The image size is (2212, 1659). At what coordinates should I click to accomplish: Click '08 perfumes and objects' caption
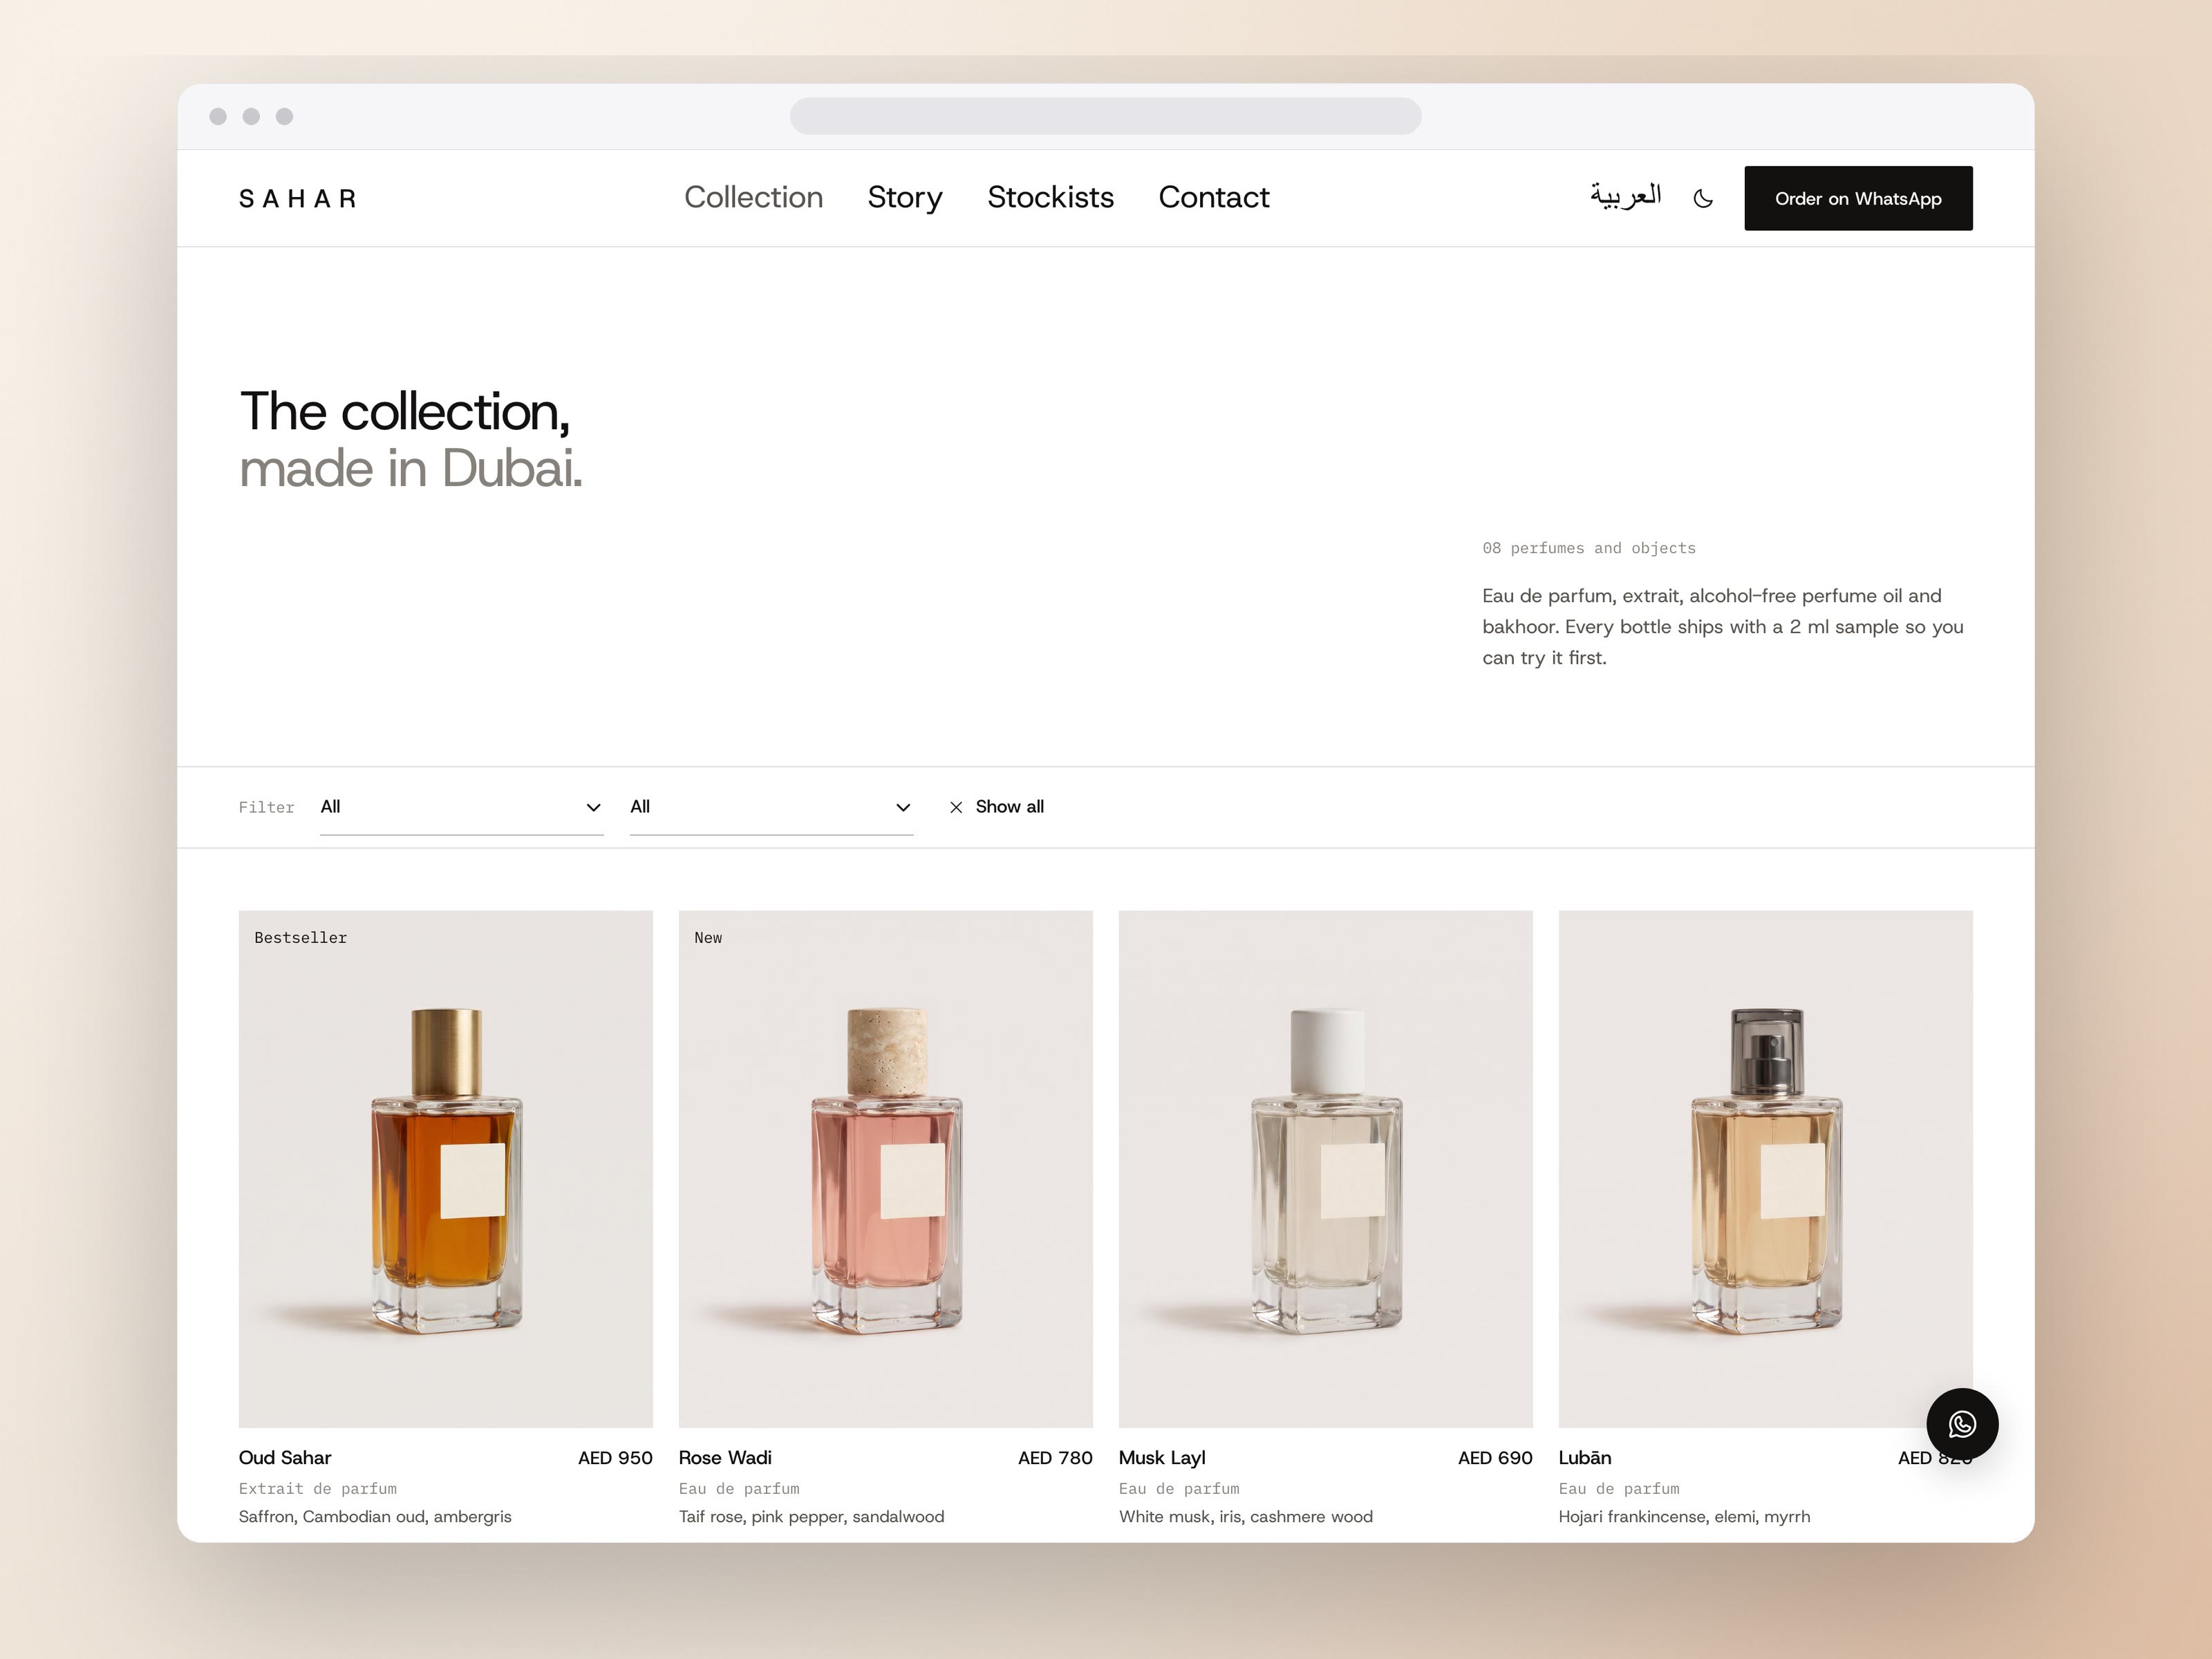tap(1589, 548)
